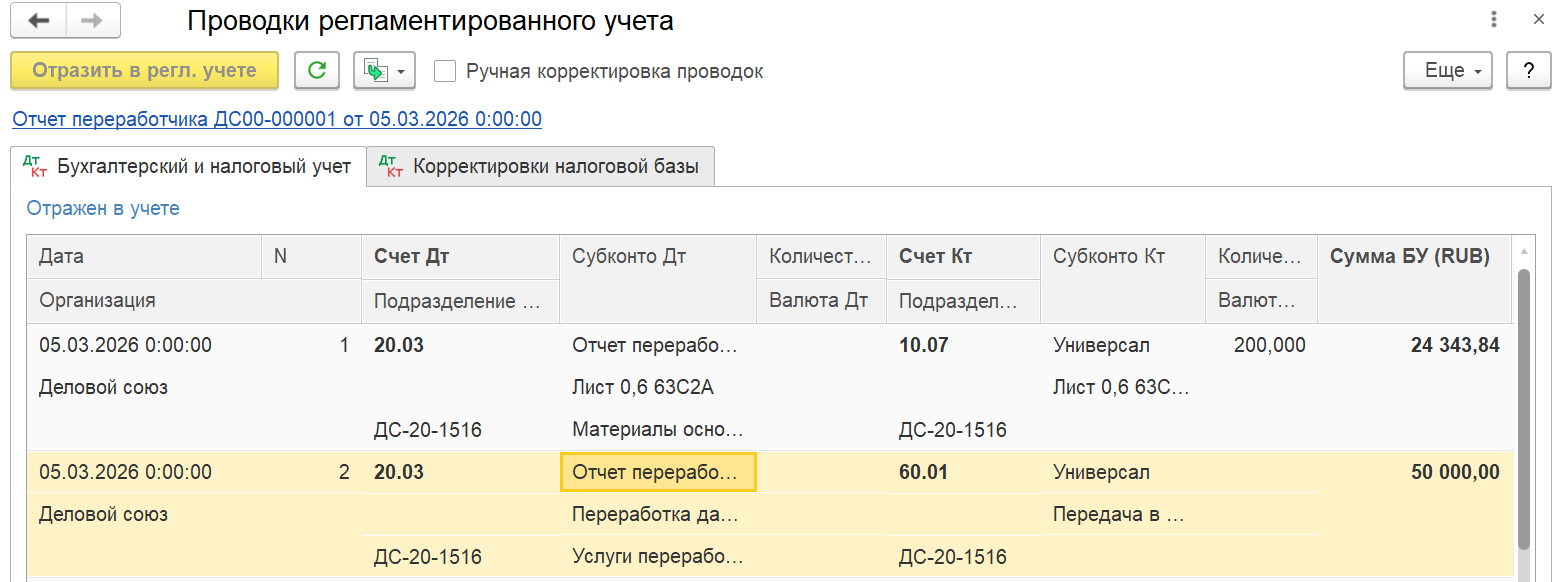This screenshot has width=1561, height=582.
Task: Click the Счет Дт column header
Action: click(x=460, y=257)
